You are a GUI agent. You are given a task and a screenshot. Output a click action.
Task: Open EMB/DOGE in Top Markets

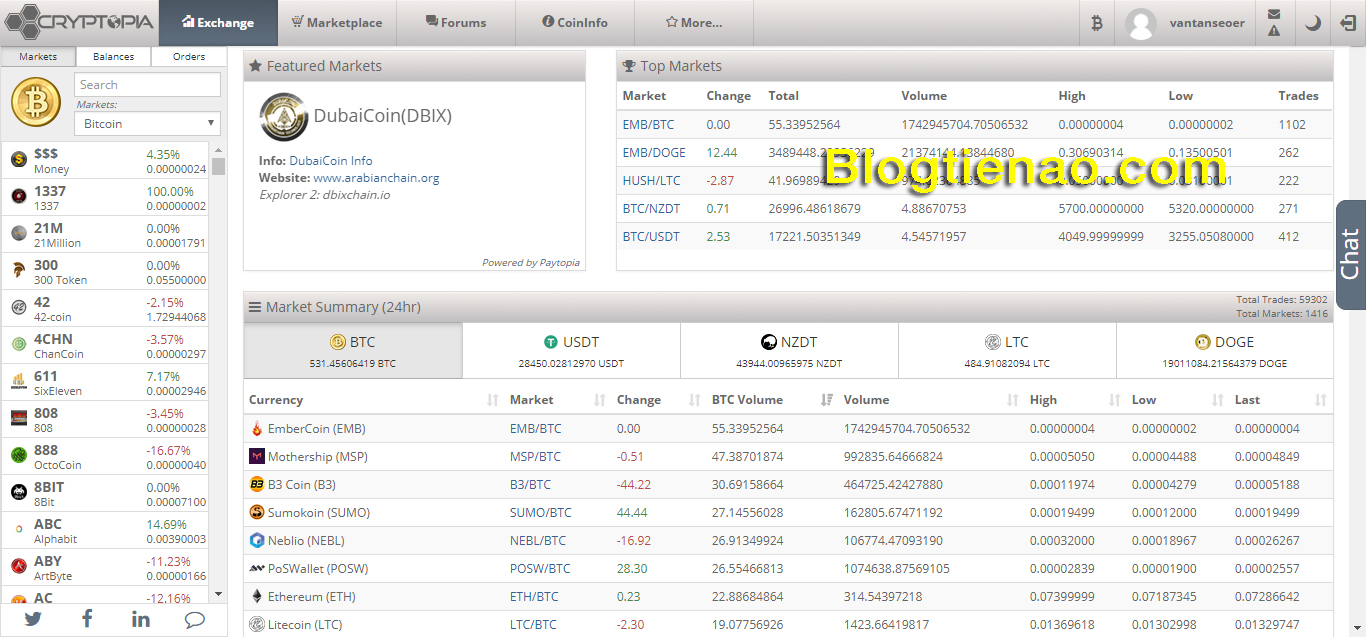click(x=653, y=153)
